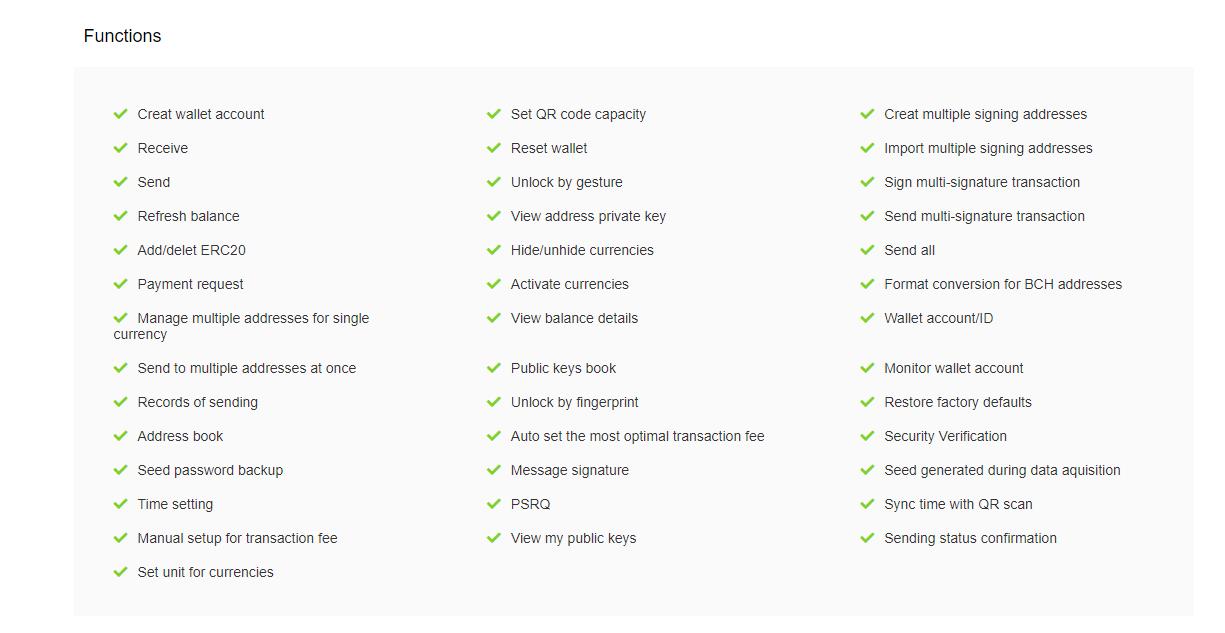Click the check icon beside Security Verification

point(867,436)
